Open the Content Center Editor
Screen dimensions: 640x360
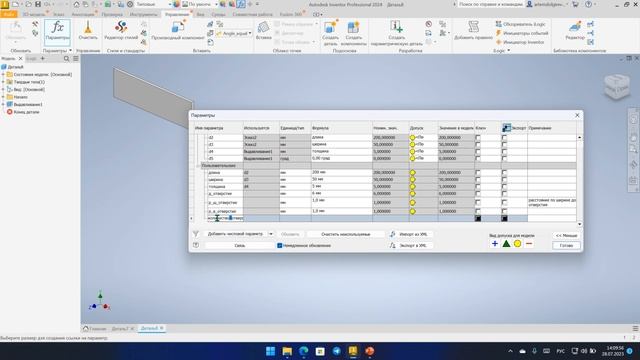[x=575, y=31]
